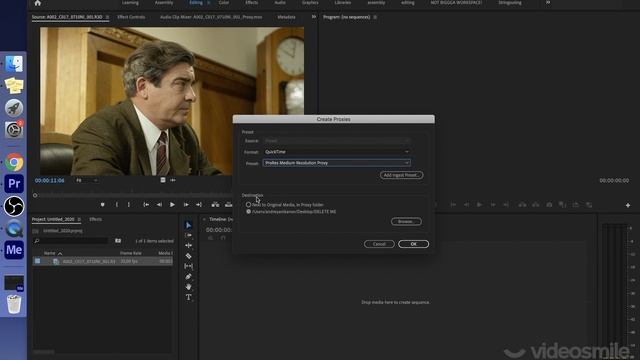Go to In point in Source monitor
Viewport: 640px width, 360px height.
coord(146,204)
